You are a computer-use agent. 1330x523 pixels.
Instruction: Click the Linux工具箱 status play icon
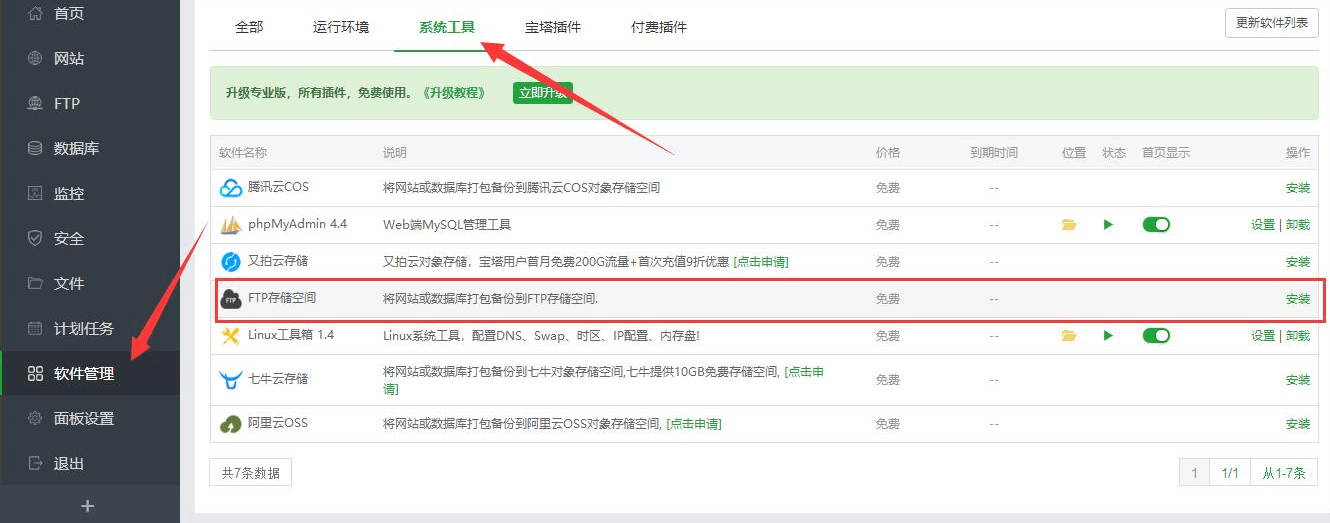click(1108, 336)
